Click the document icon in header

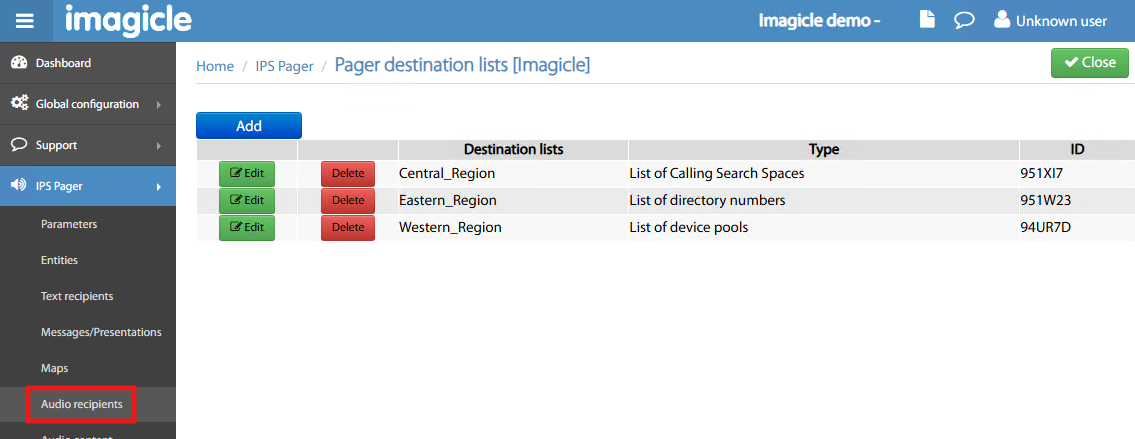pos(927,20)
